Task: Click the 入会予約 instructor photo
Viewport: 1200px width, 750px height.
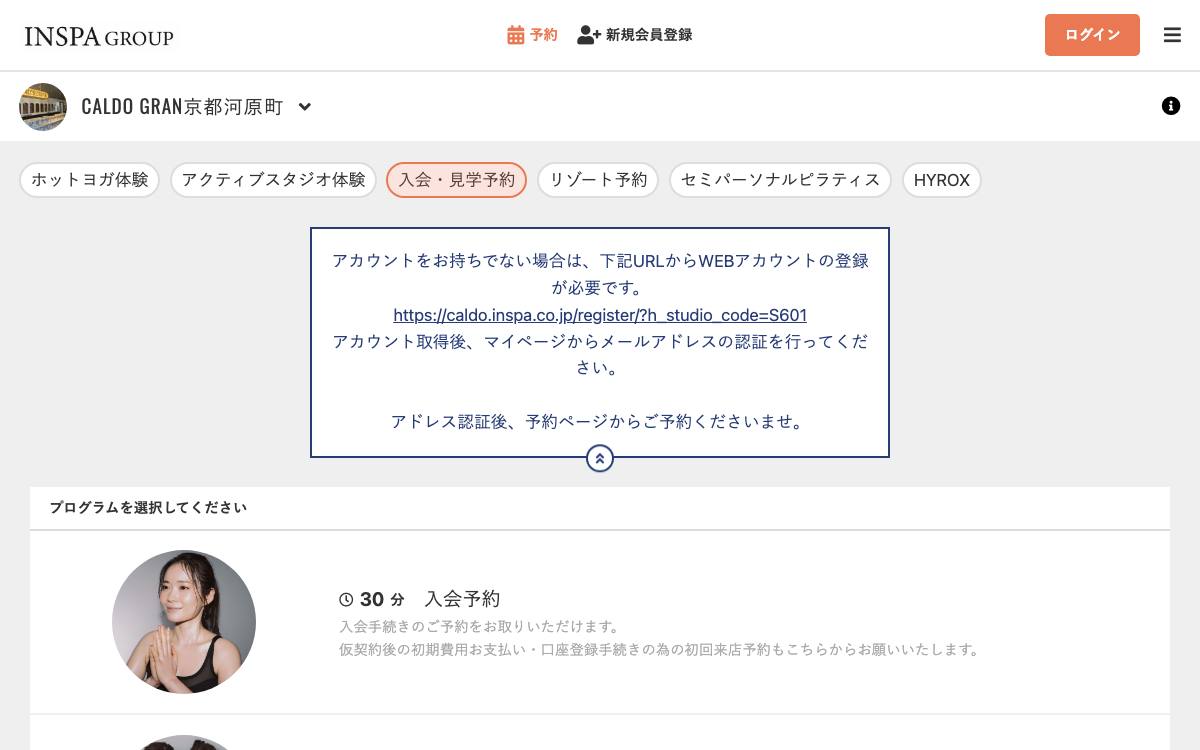Action: pos(184,622)
